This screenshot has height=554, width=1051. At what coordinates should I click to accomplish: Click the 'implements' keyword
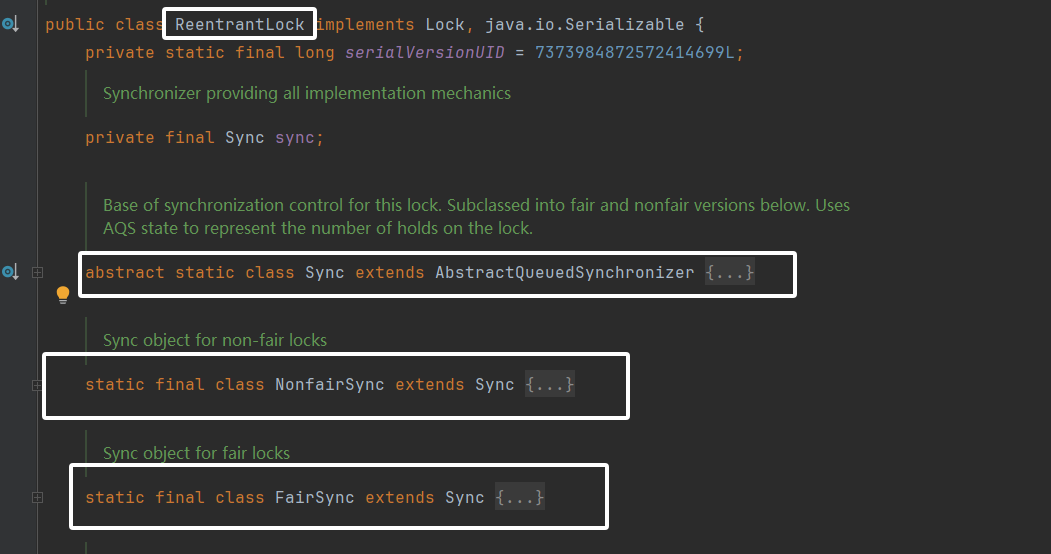pos(365,25)
